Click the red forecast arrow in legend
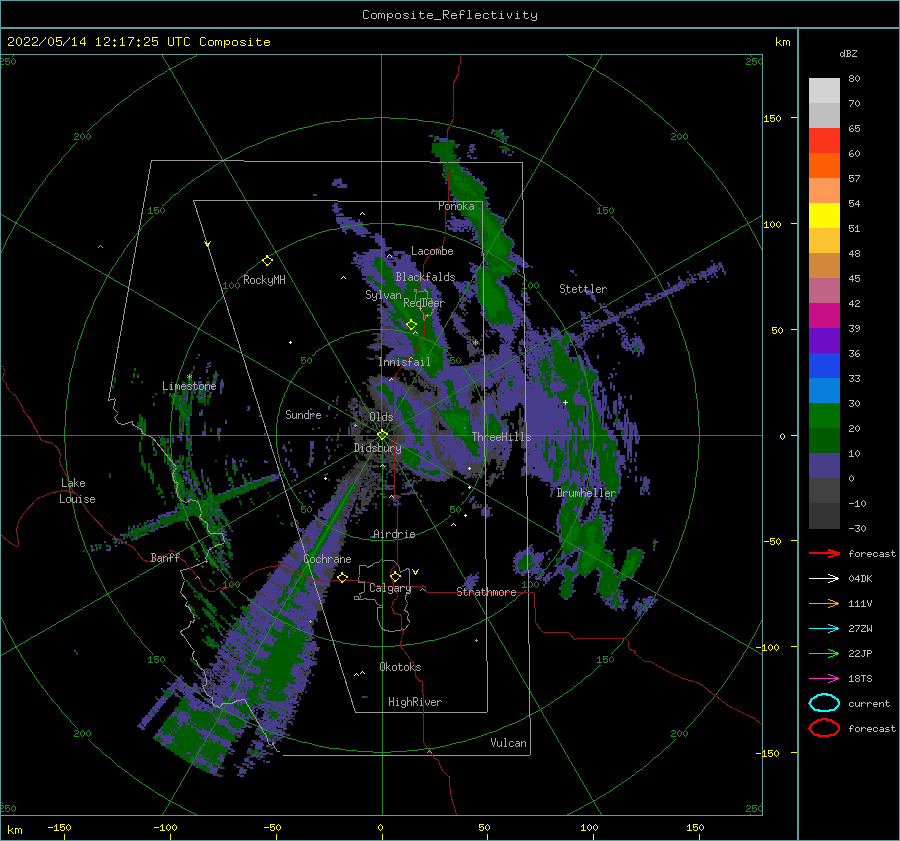Screen dimensions: 900x841 tap(824, 553)
